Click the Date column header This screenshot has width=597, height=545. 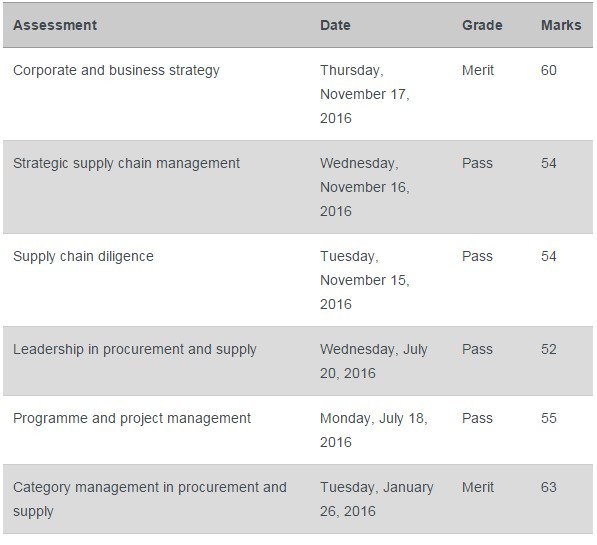[335, 25]
